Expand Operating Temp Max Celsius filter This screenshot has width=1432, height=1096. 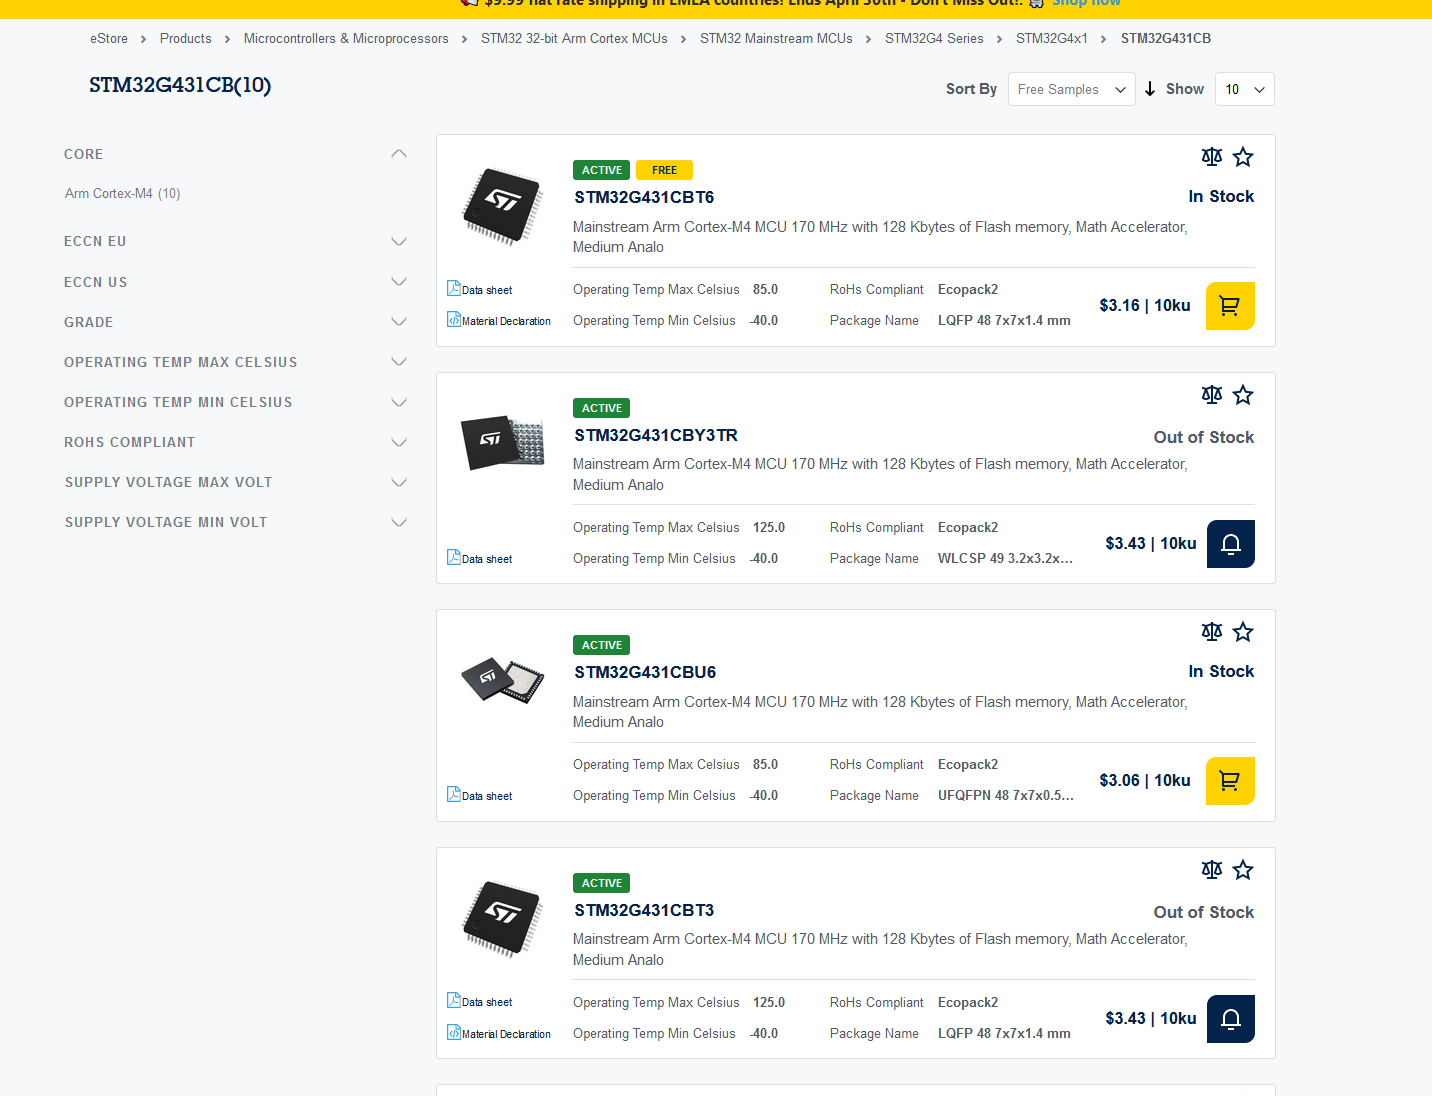pyautogui.click(x=399, y=362)
